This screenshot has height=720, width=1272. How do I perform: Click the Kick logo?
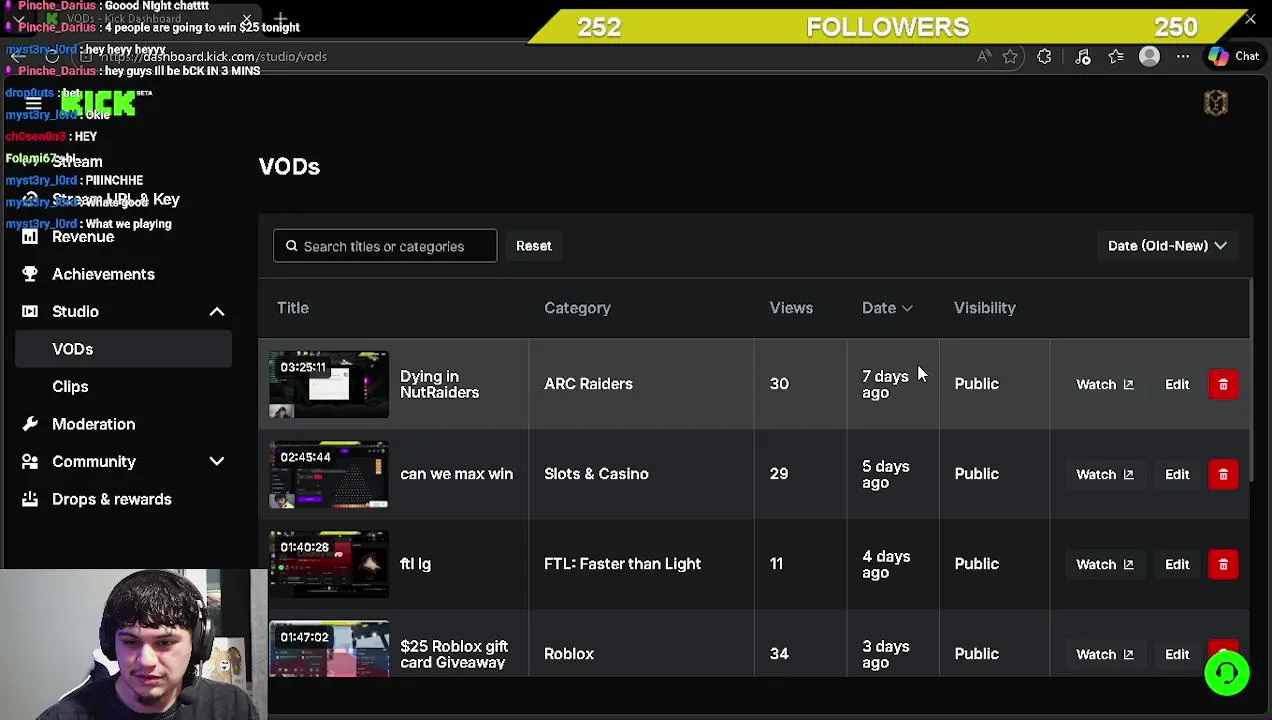click(98, 103)
